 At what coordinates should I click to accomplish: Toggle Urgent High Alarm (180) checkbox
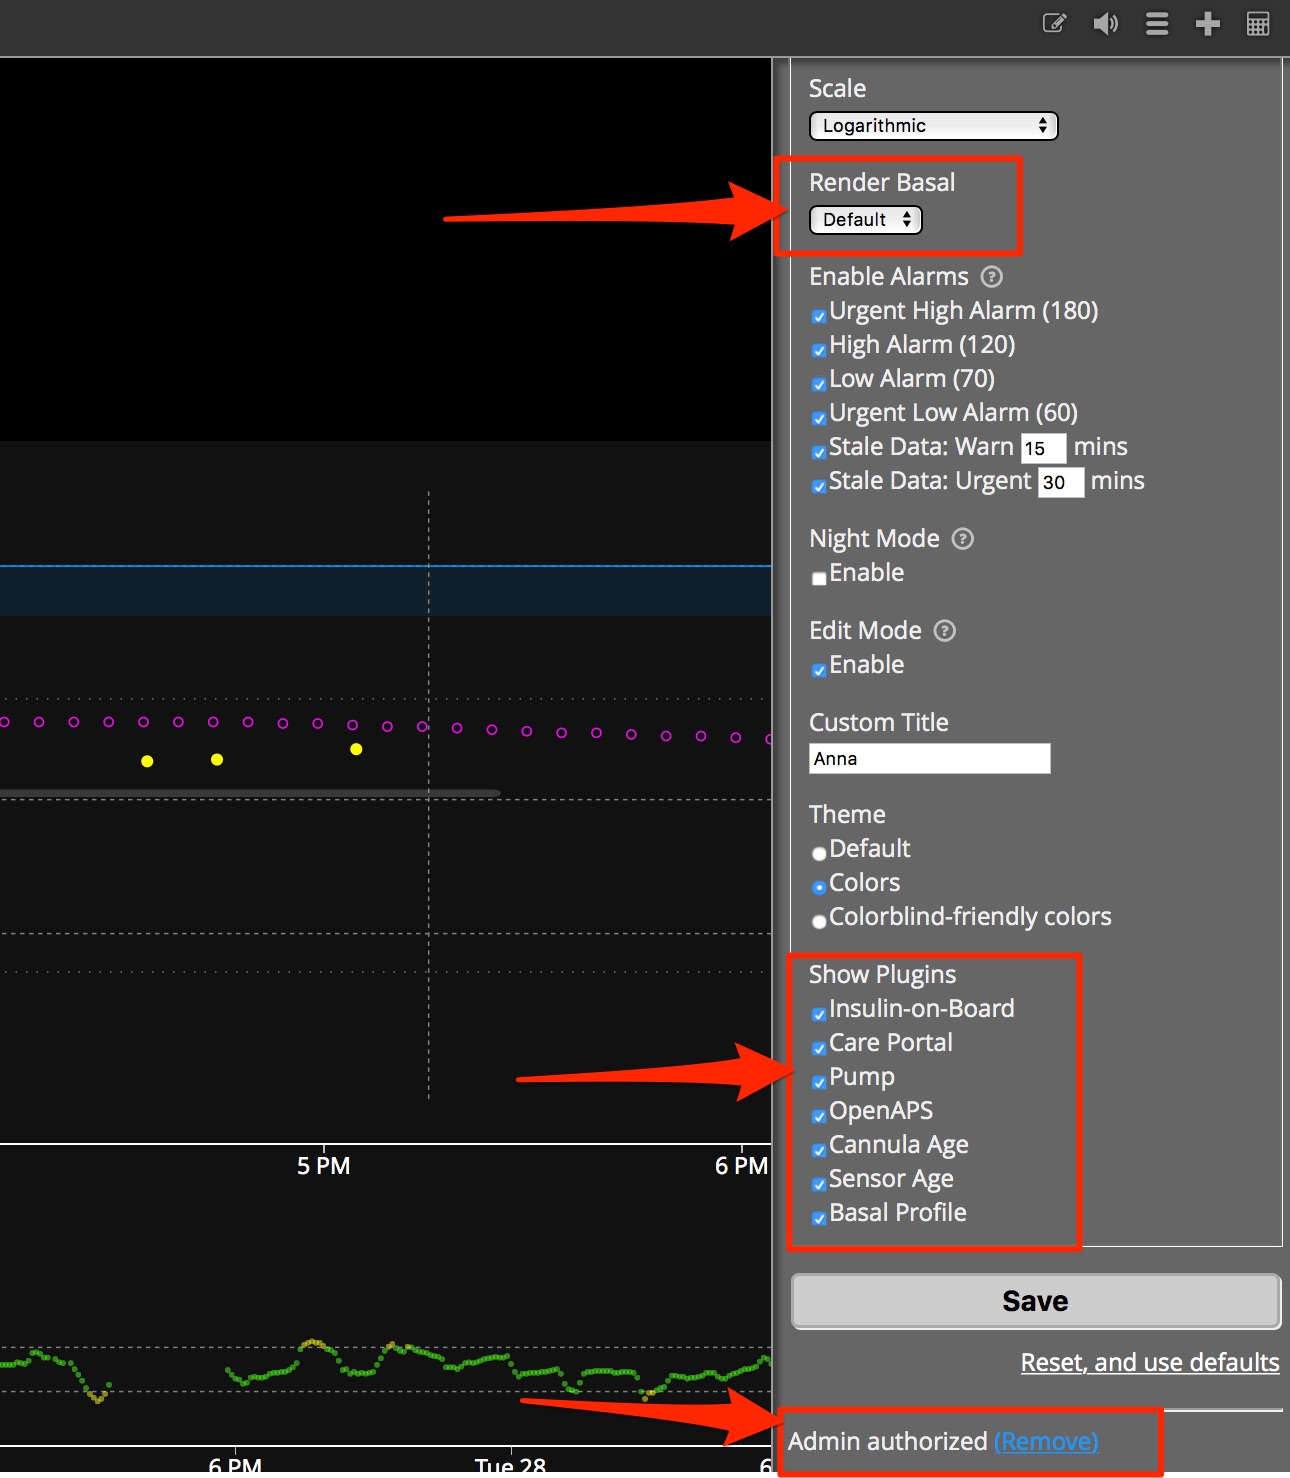(819, 316)
